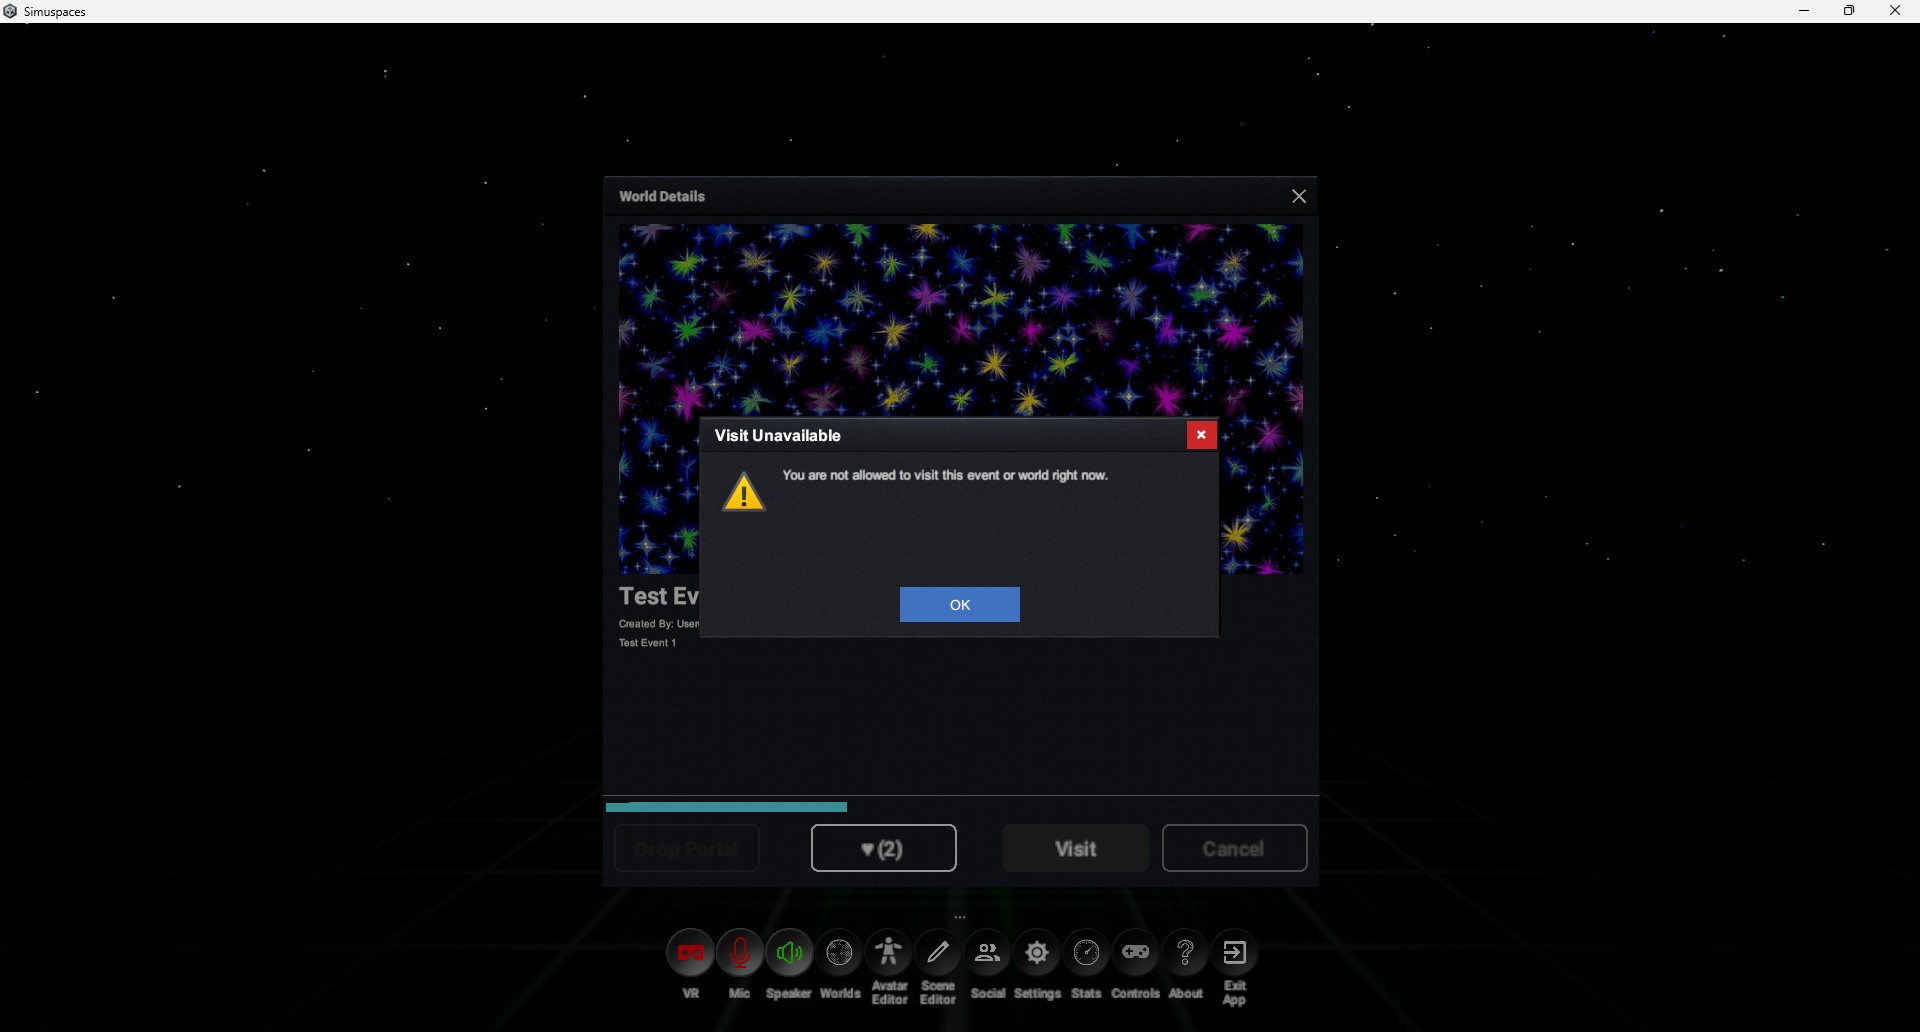Open the Avatar Editor
This screenshot has width=1920, height=1032.
point(888,953)
